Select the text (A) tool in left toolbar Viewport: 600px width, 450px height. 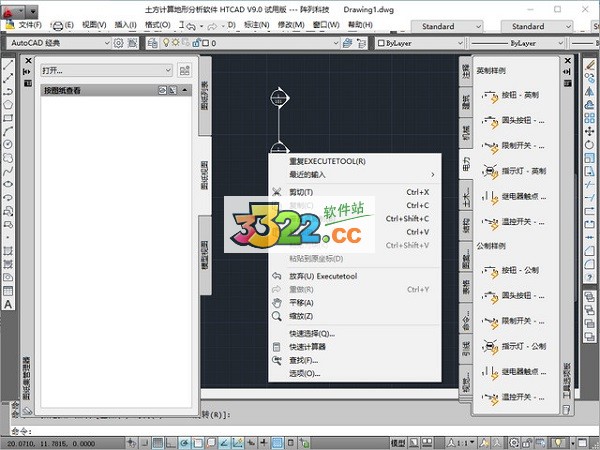click(x=8, y=304)
